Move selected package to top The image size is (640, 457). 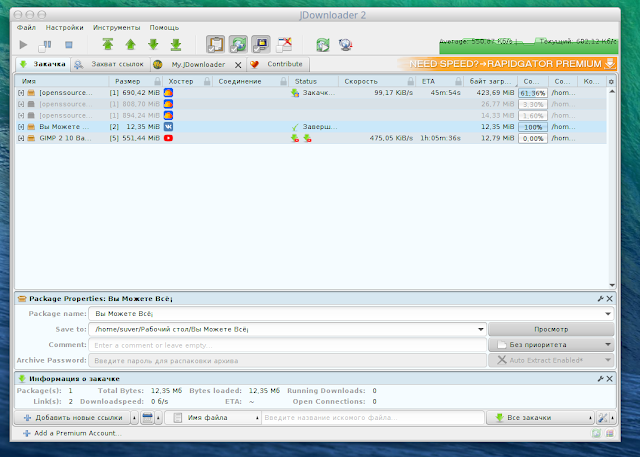click(108, 44)
